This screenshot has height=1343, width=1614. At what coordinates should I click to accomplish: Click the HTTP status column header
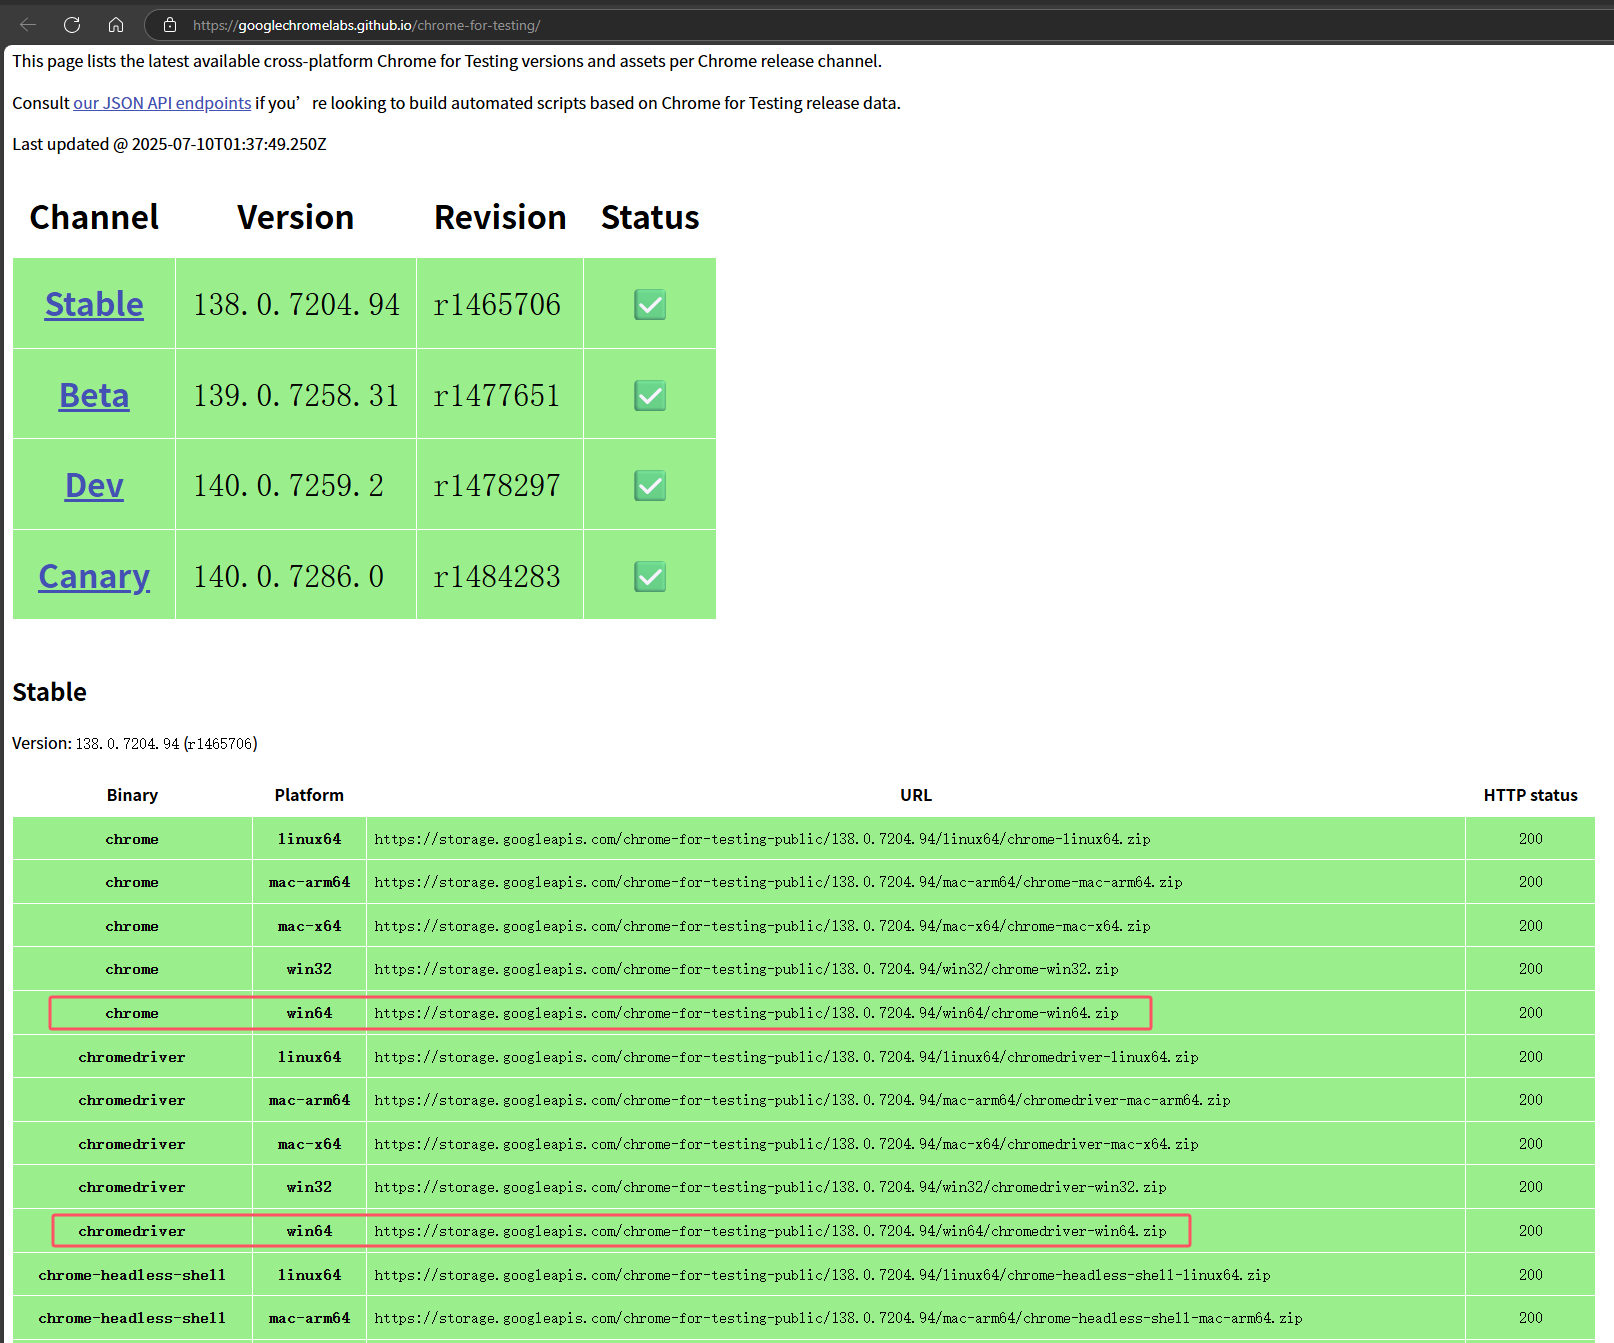pyautogui.click(x=1530, y=795)
